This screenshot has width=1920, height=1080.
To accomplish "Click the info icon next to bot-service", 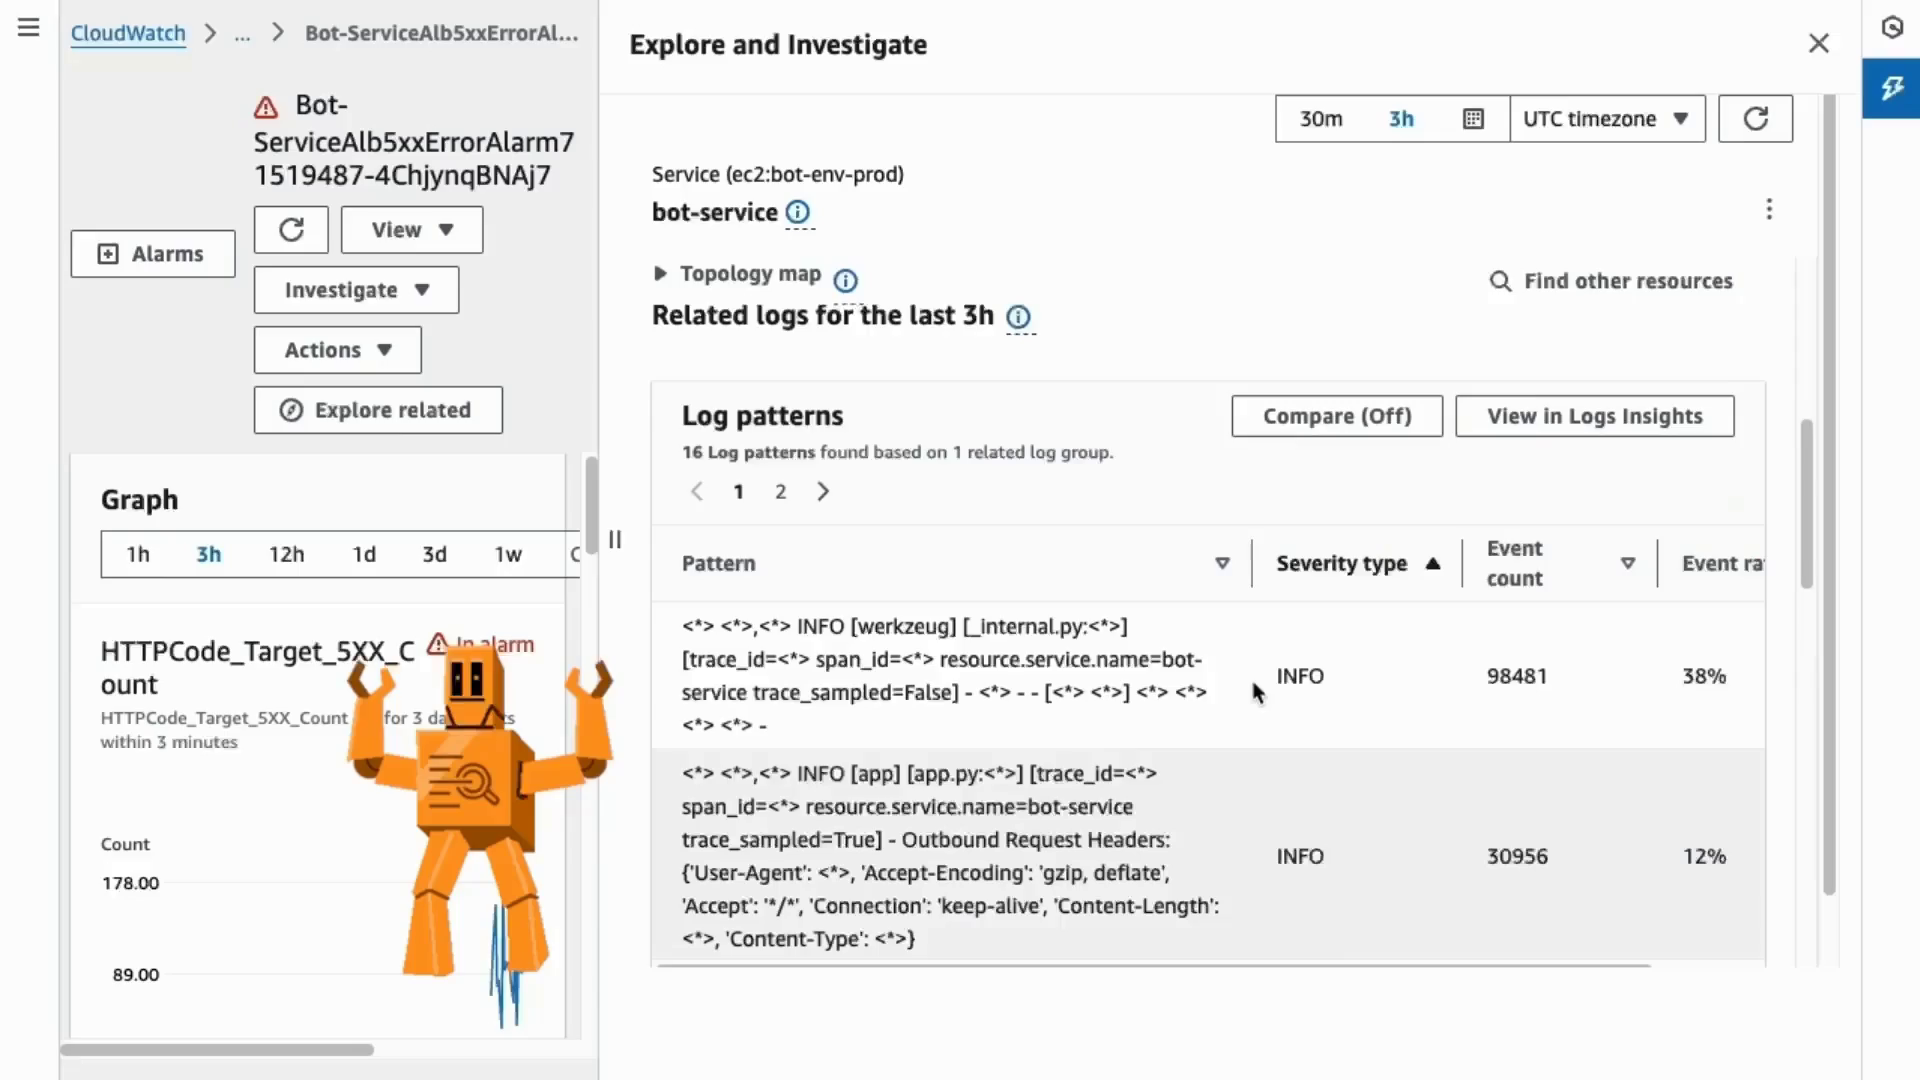I will pos(798,212).
